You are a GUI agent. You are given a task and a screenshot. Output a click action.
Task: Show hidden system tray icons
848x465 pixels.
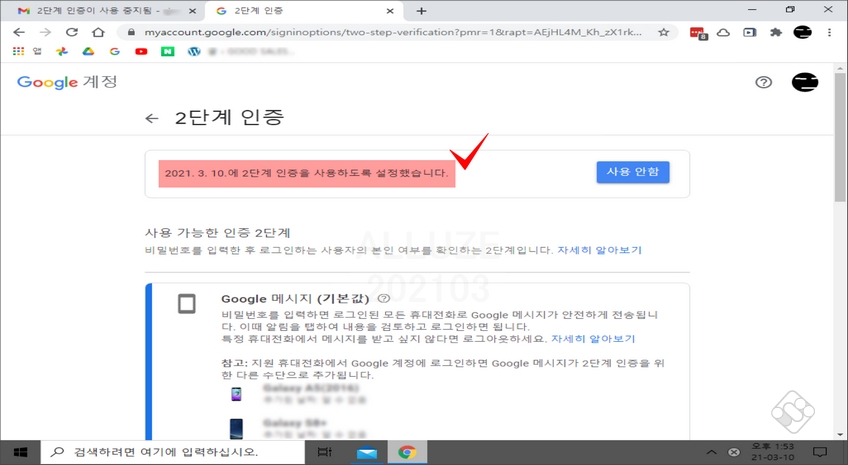tap(712, 452)
